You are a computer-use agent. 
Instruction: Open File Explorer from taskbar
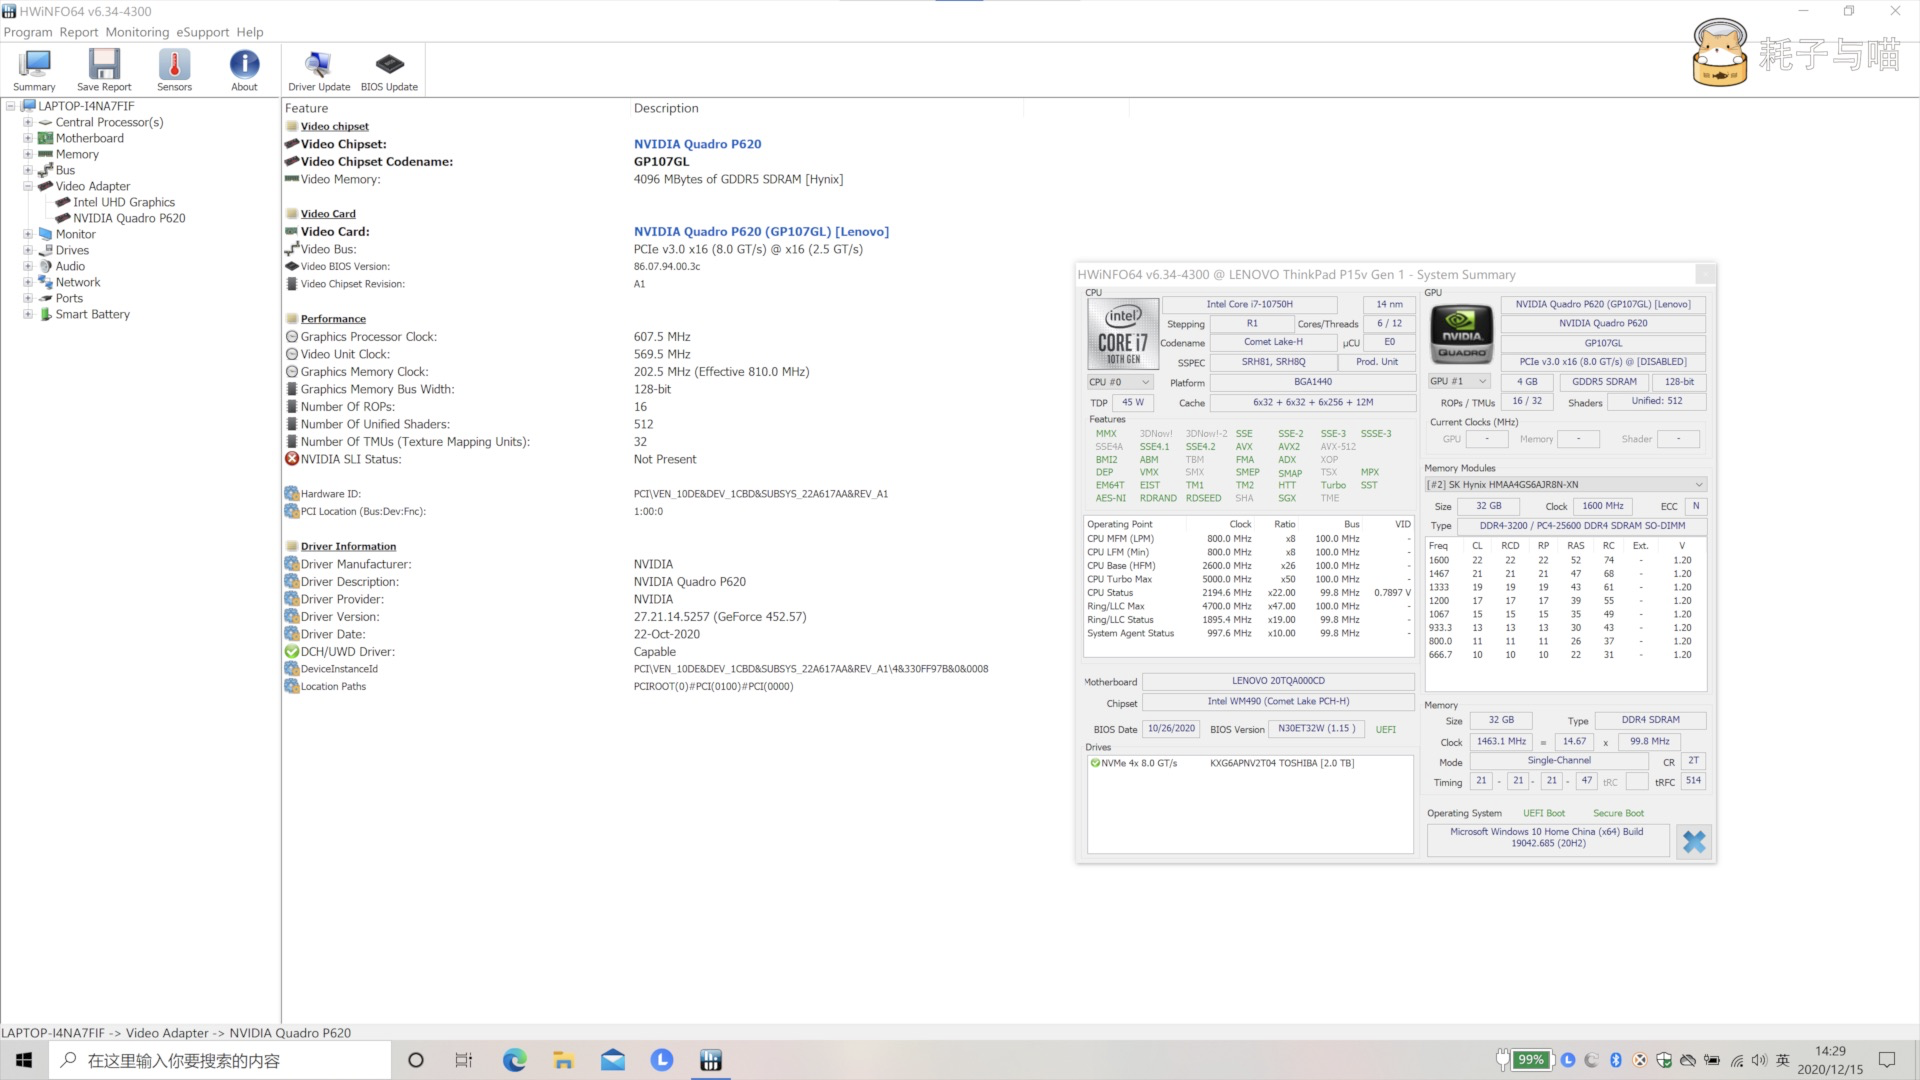click(x=563, y=1060)
